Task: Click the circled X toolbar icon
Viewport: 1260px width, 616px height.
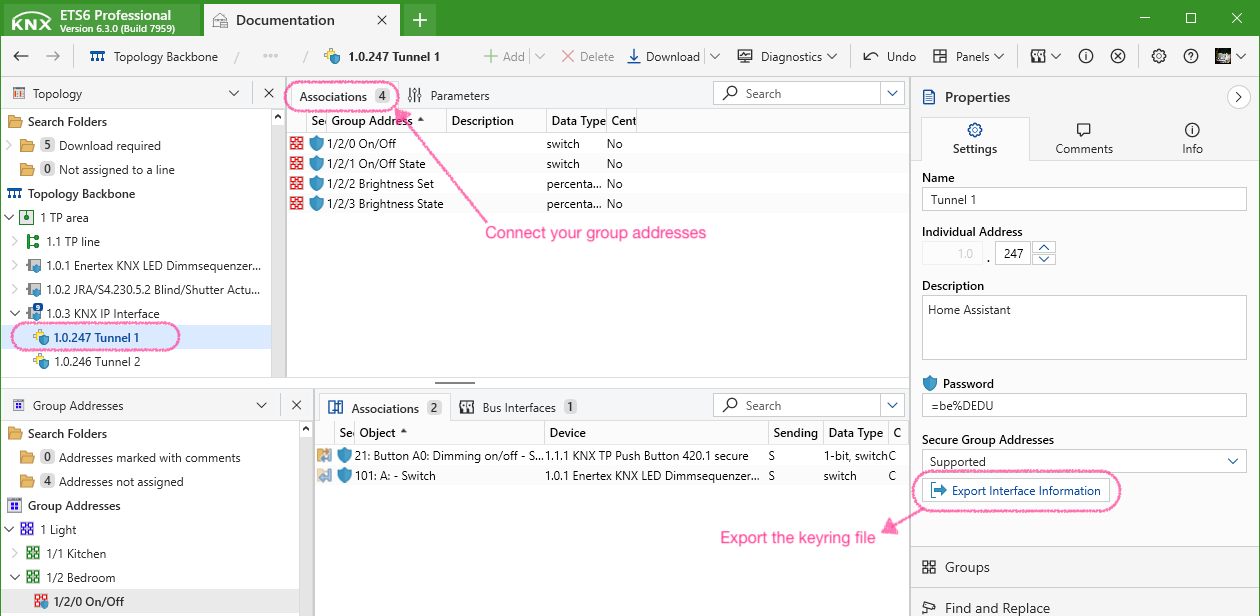Action: (1118, 56)
